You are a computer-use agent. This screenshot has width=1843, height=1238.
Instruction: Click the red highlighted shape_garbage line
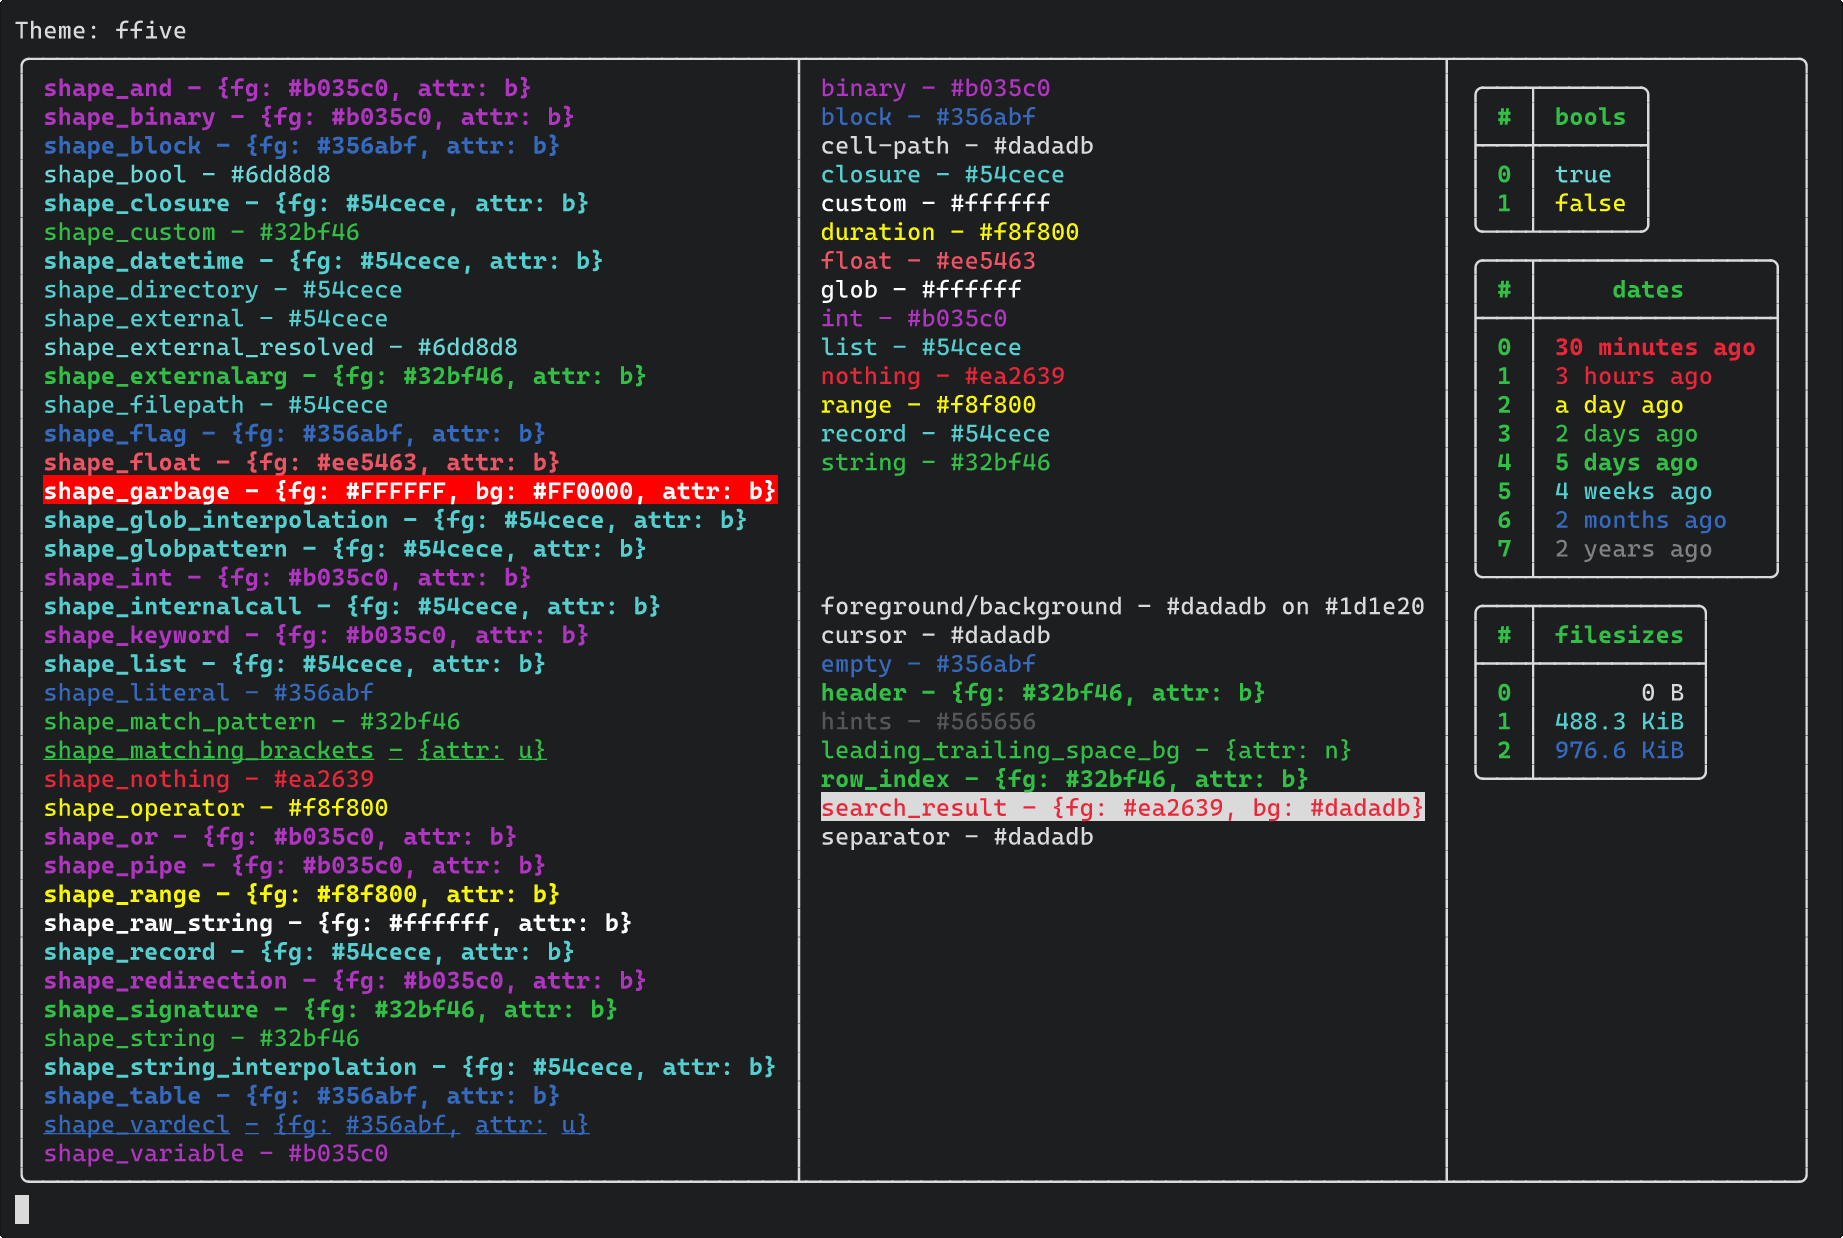pos(410,491)
